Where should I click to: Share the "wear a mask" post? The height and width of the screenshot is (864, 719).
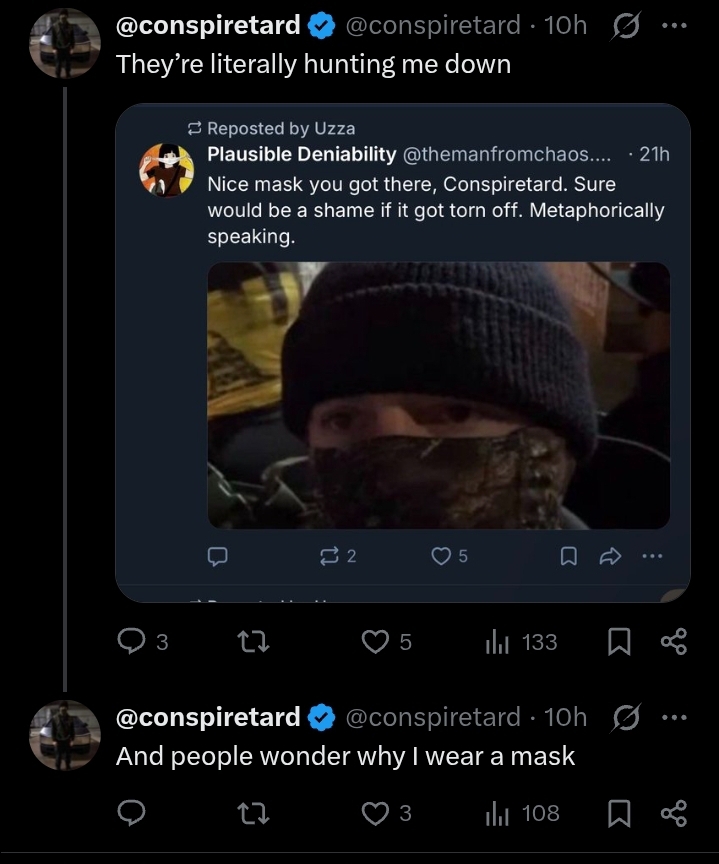pyautogui.click(x=675, y=813)
